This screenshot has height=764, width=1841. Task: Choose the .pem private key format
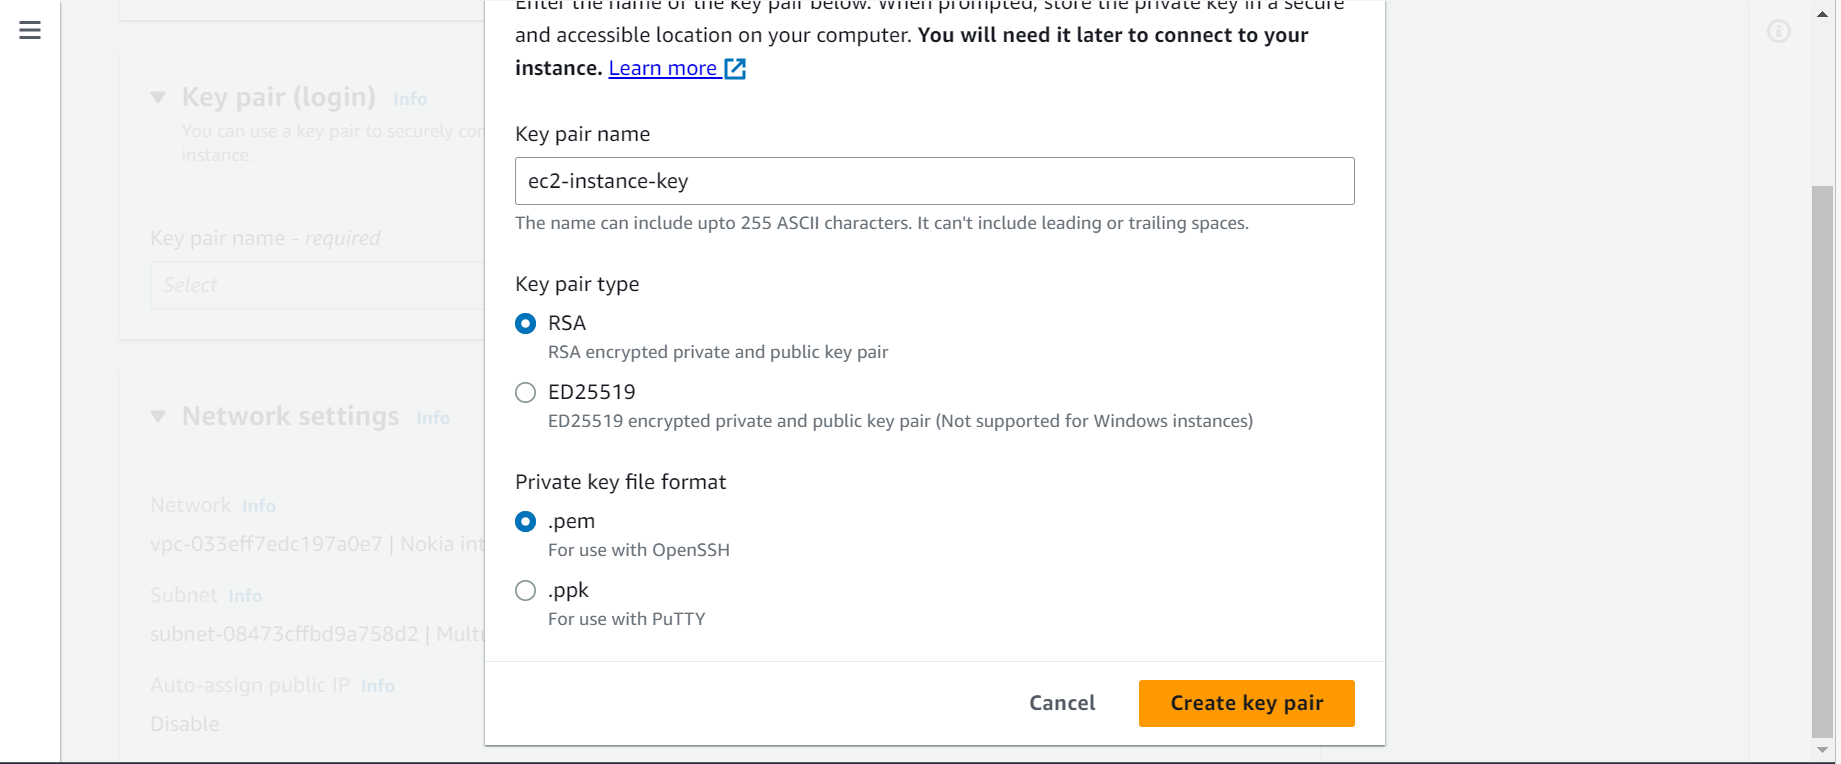(525, 522)
